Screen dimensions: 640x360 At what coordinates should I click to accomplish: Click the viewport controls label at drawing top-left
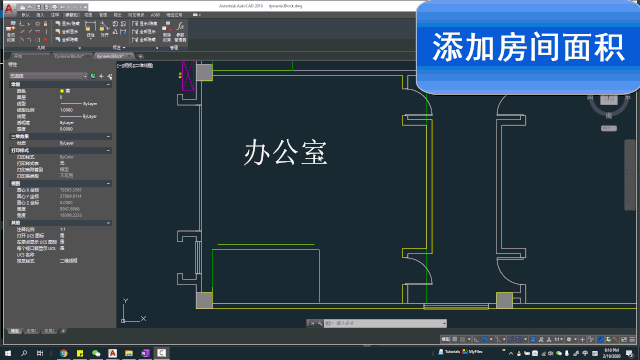click(x=135, y=65)
